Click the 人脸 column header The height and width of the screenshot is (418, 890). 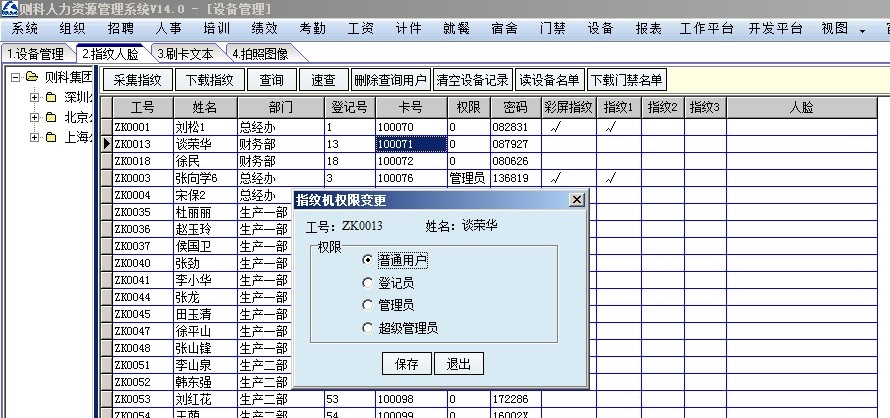[801, 107]
